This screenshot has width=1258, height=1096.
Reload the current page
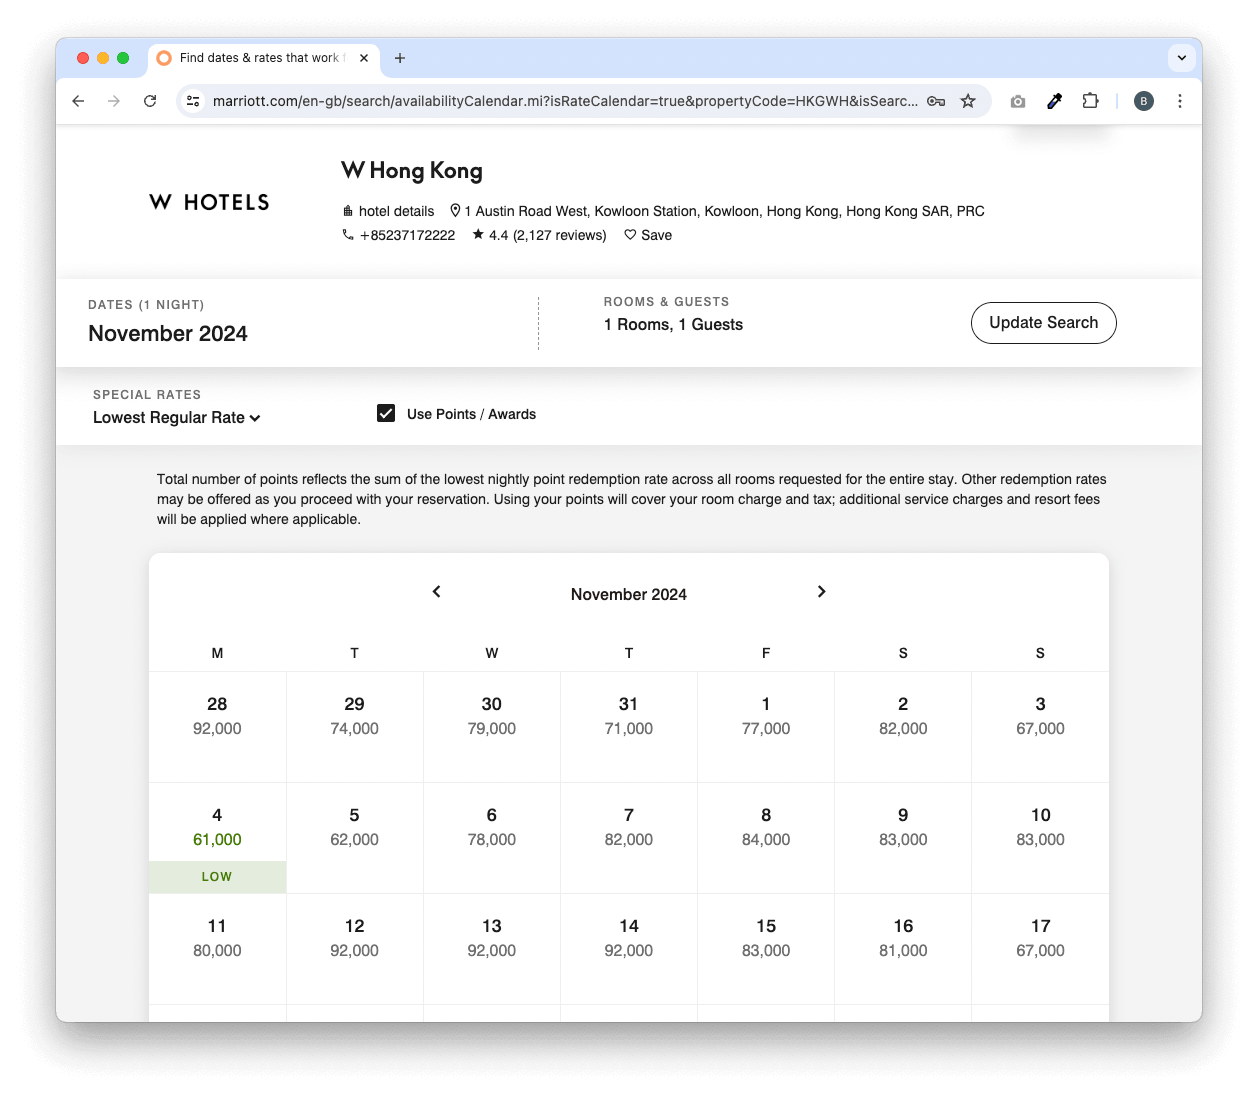tap(150, 101)
